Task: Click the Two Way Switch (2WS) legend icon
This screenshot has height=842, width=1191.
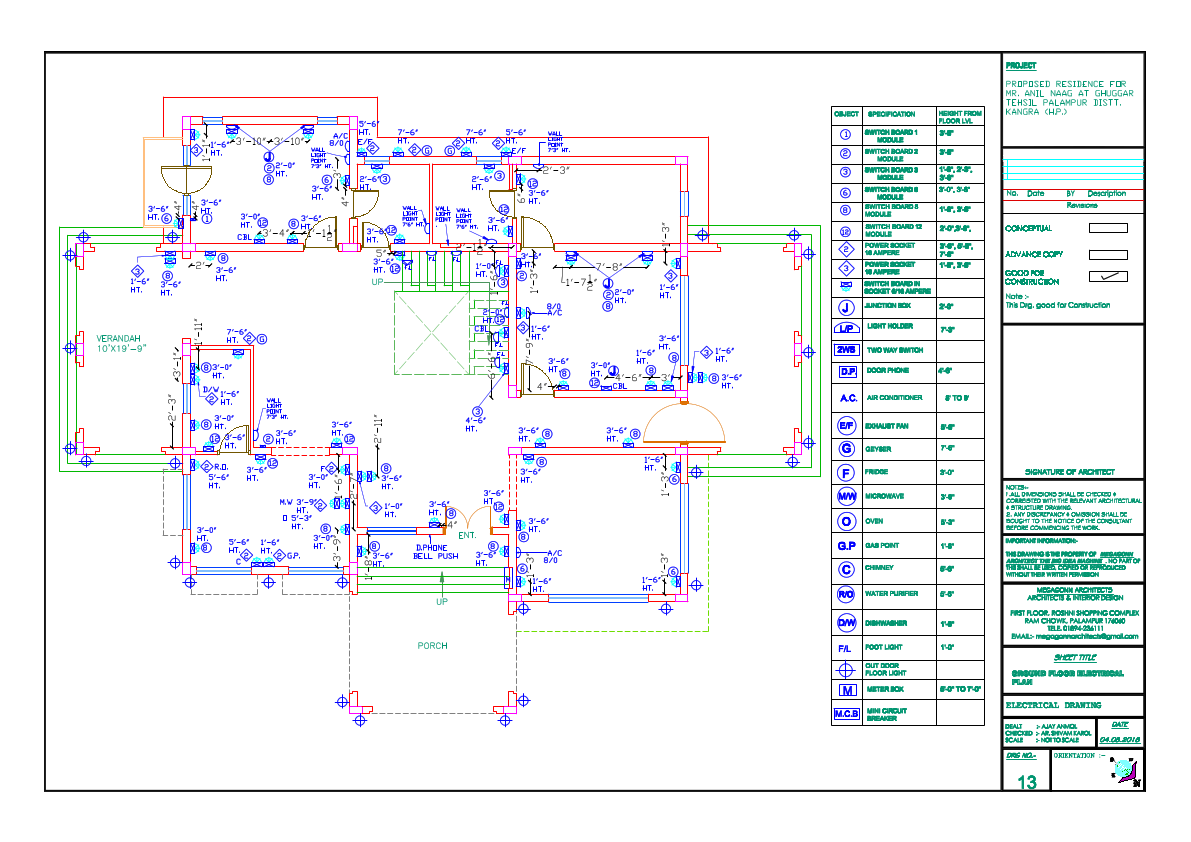Action: (x=849, y=350)
